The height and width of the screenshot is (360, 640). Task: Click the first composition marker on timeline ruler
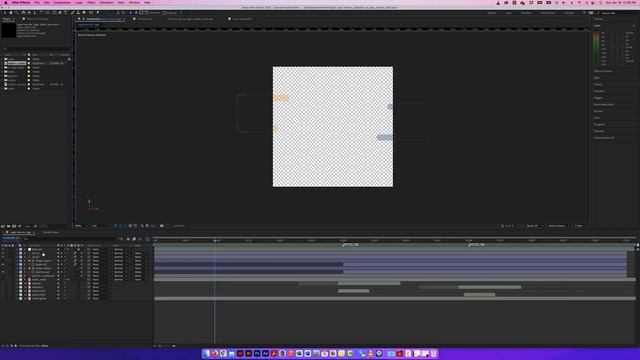click(343, 244)
